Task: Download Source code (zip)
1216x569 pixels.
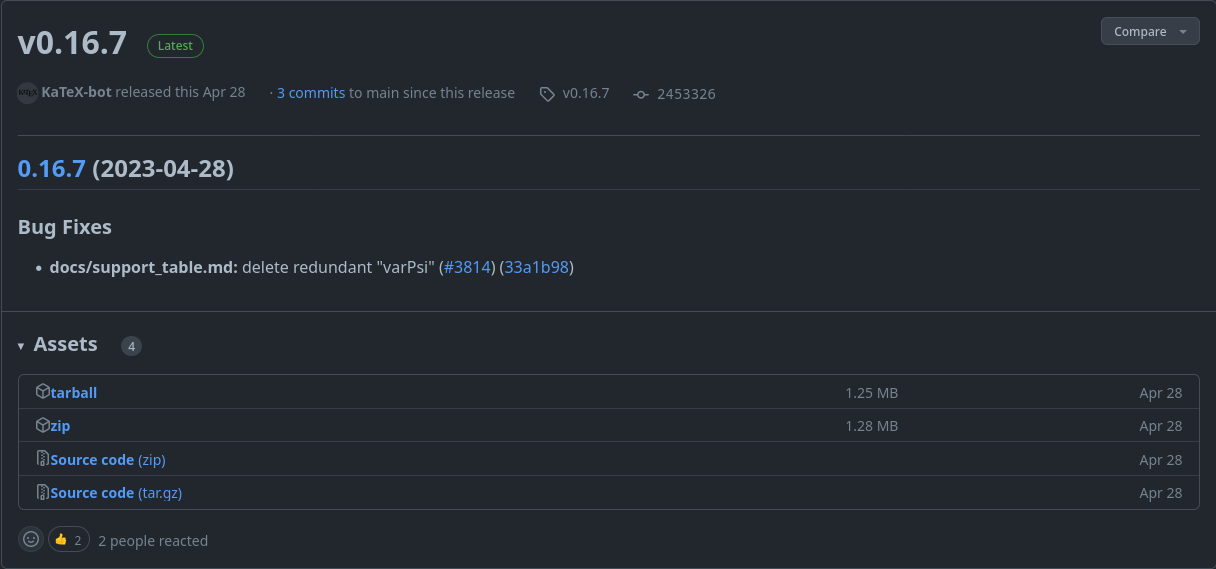Action: coord(108,460)
